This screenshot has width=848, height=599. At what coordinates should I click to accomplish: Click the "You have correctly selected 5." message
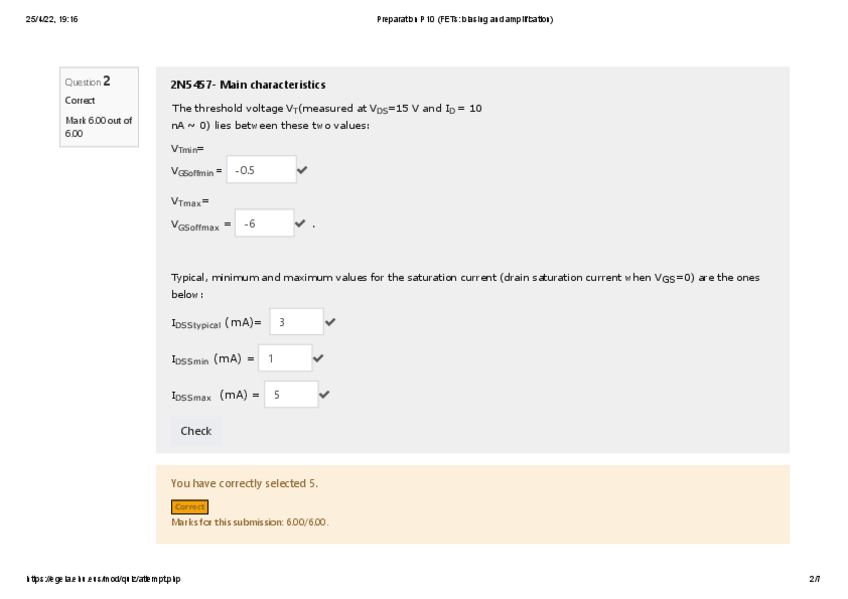click(x=244, y=484)
